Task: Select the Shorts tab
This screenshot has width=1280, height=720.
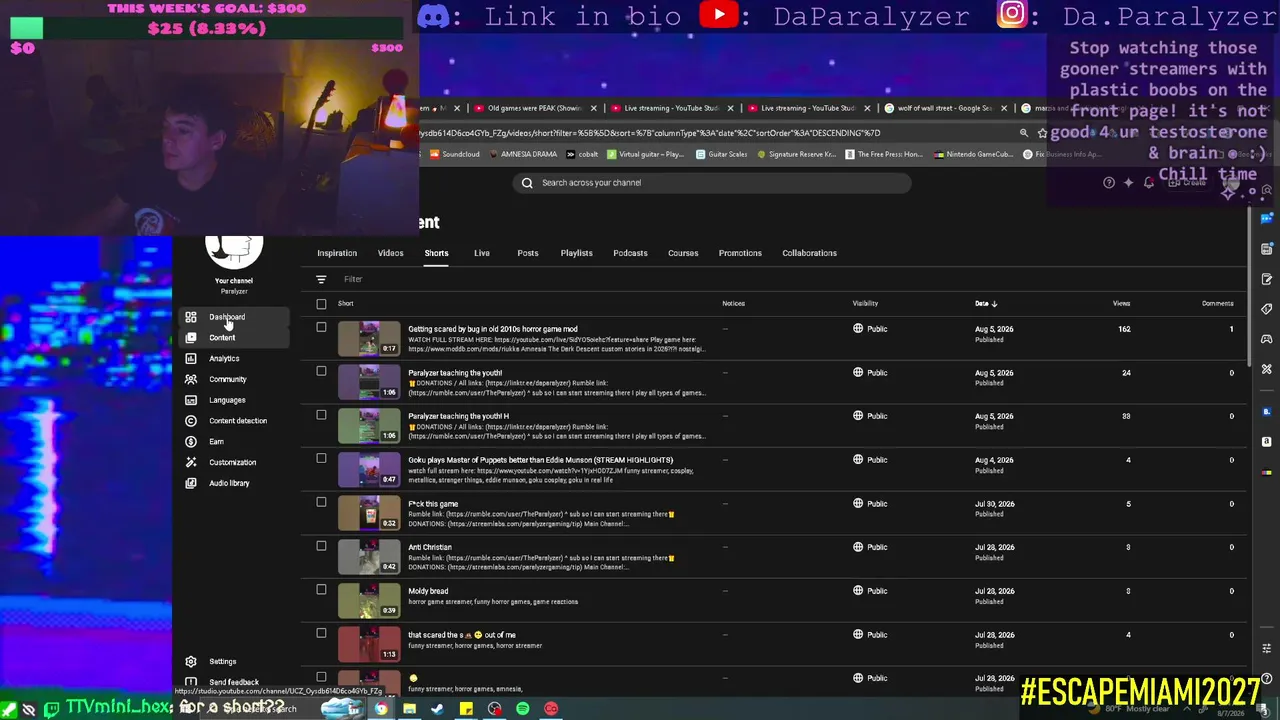Action: (436, 253)
